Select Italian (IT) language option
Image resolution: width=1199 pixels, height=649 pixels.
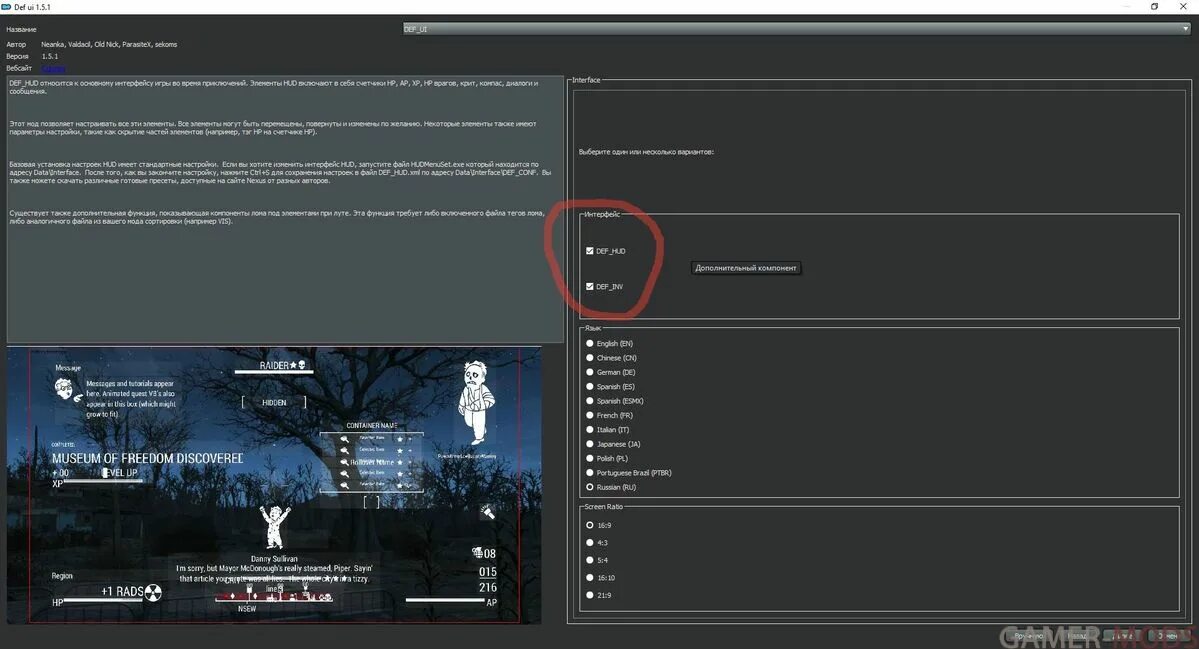click(590, 430)
